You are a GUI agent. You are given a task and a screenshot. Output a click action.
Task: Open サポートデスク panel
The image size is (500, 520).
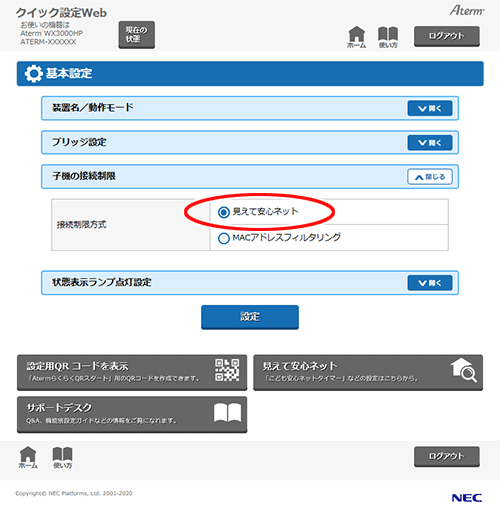(132, 414)
